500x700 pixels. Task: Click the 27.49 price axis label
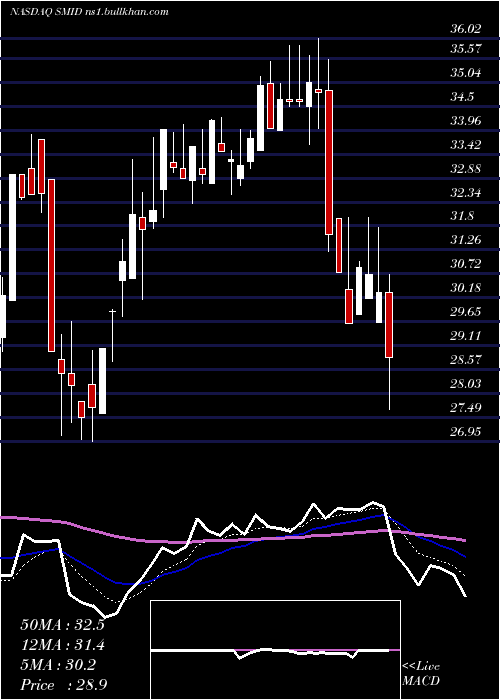(x=466, y=408)
